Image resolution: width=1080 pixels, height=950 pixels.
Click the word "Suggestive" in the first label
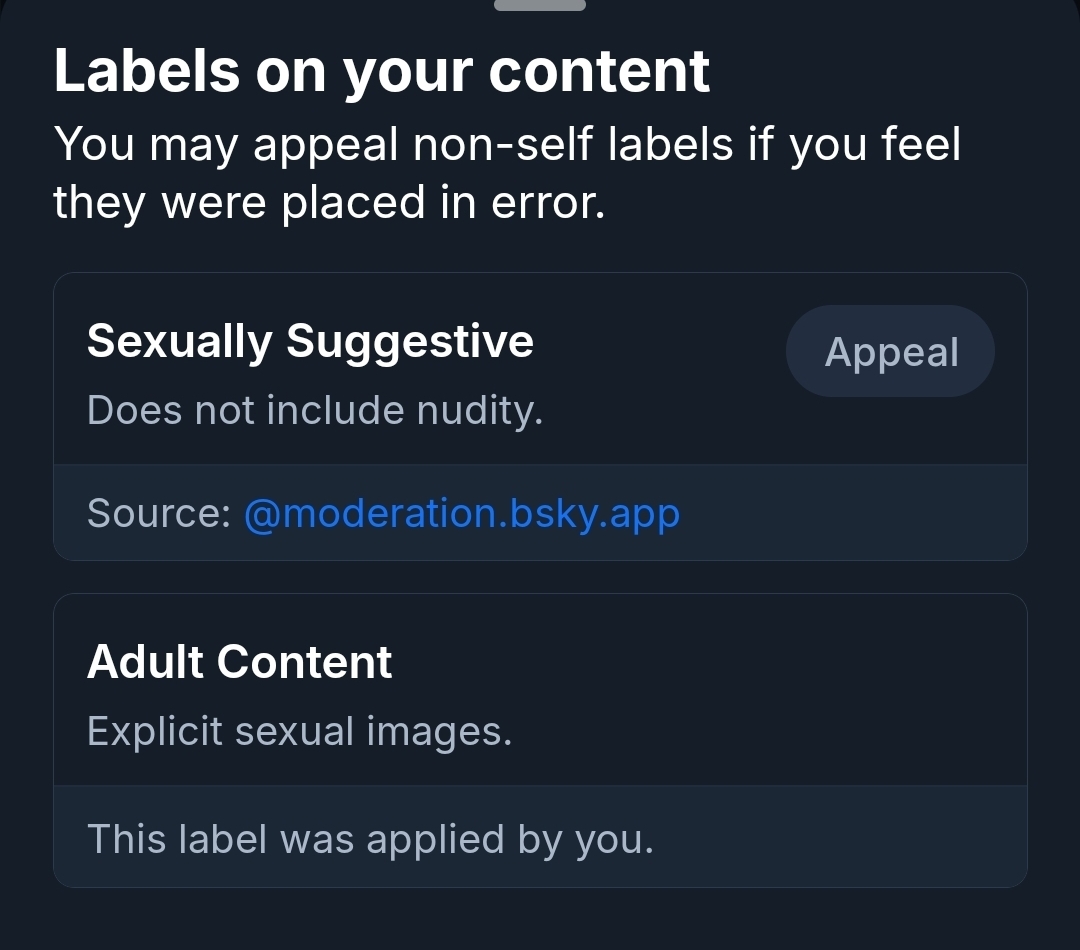[410, 341]
